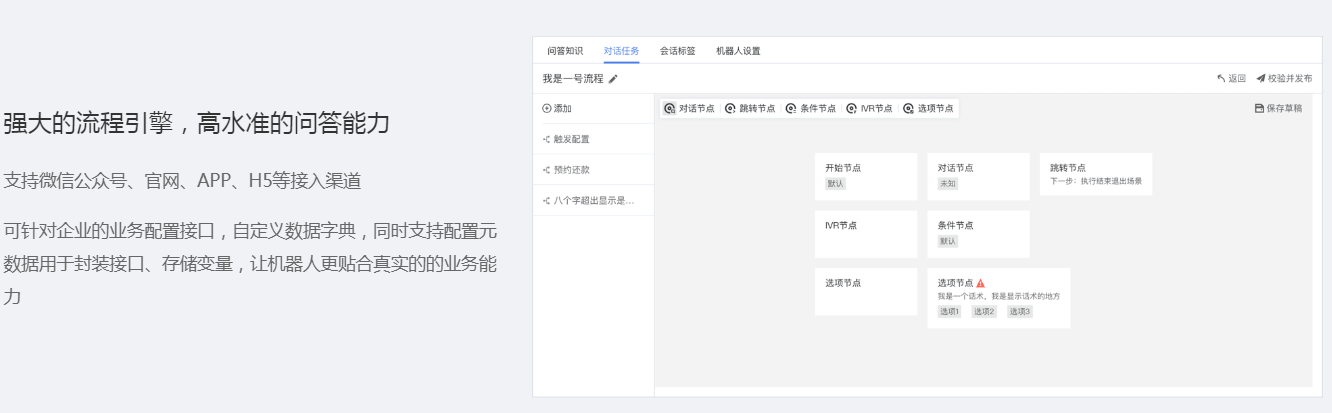Switch to the 问答知识 tab

(565, 51)
